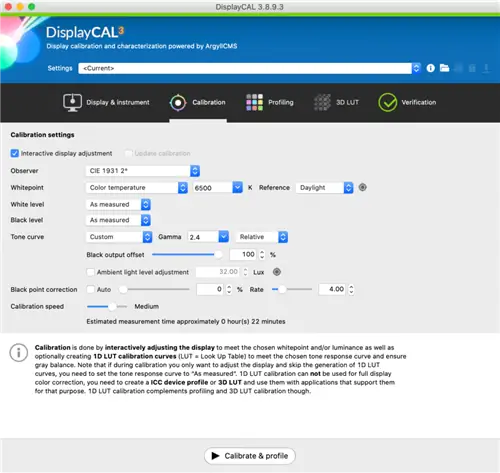Click the Black output offset stepper arrows
500x473 pixels.
pos(262,255)
